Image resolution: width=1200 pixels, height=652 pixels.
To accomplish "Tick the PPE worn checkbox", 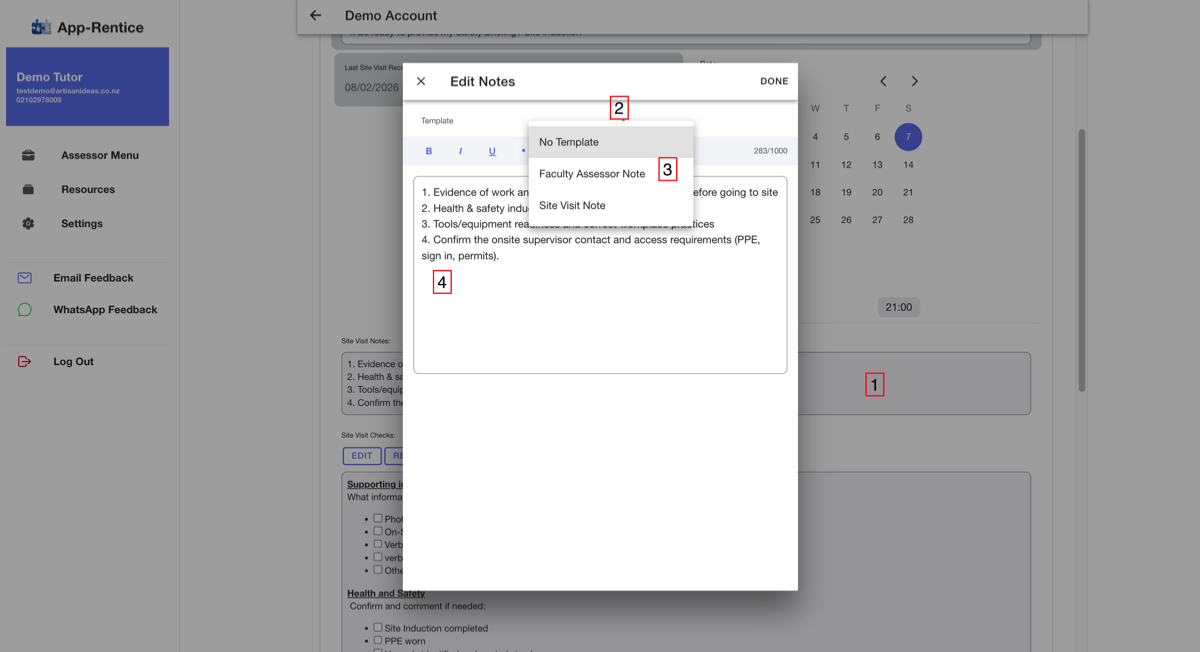I will point(378,640).
